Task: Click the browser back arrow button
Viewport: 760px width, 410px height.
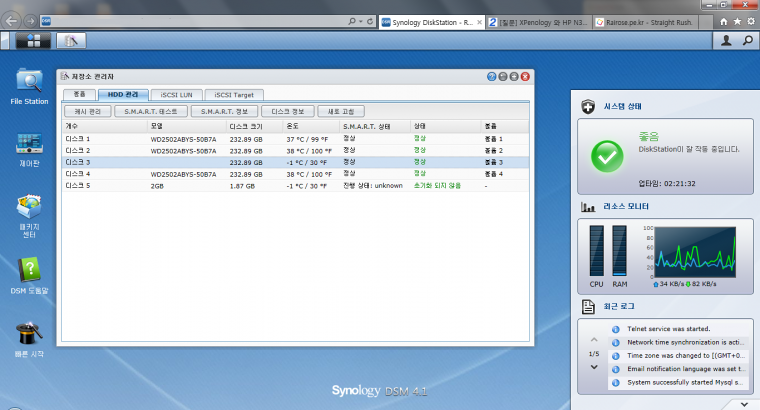Action: click(x=12, y=21)
